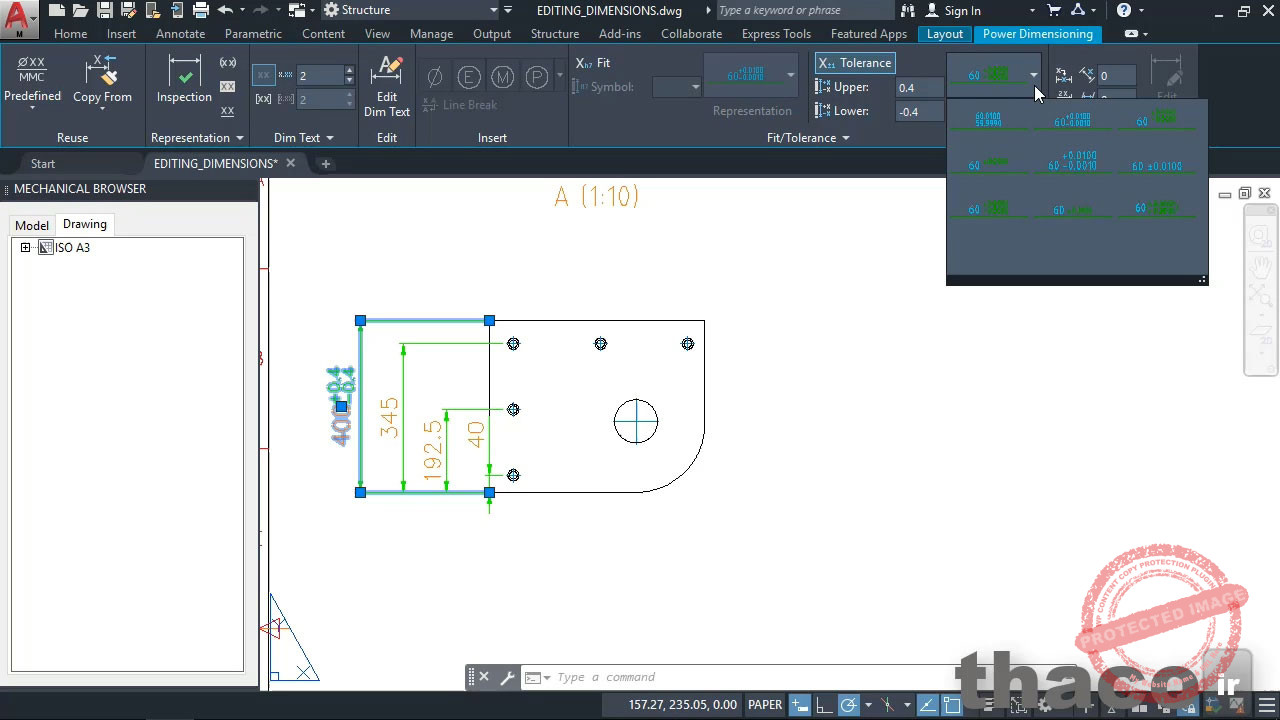Switch to the Parametric ribbon tab
This screenshot has height=720, width=1280.
[x=253, y=34]
